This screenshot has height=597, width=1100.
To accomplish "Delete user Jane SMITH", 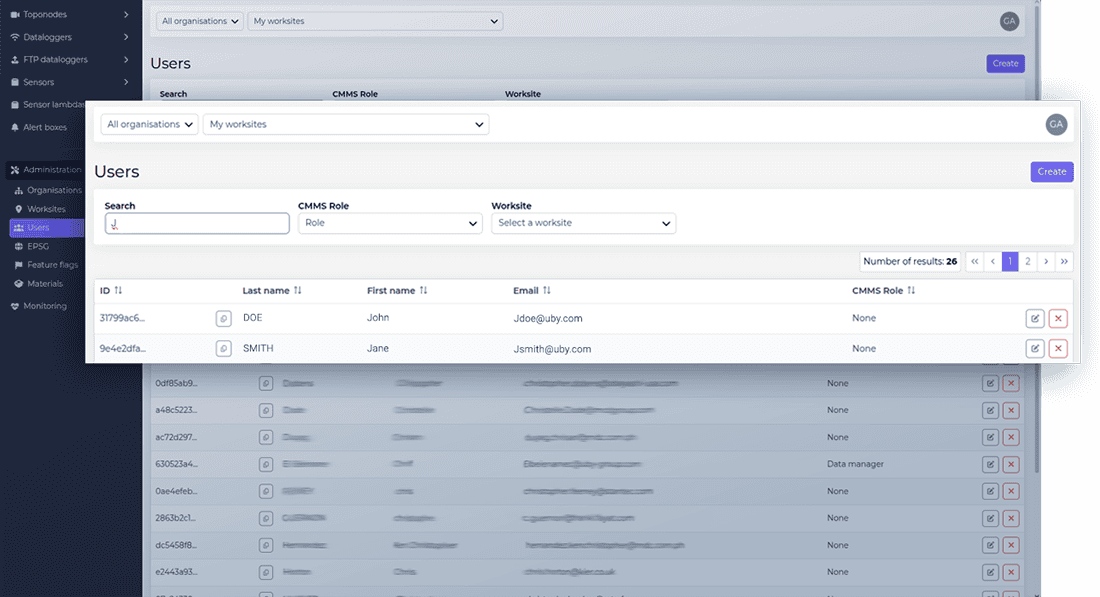I will (1058, 349).
